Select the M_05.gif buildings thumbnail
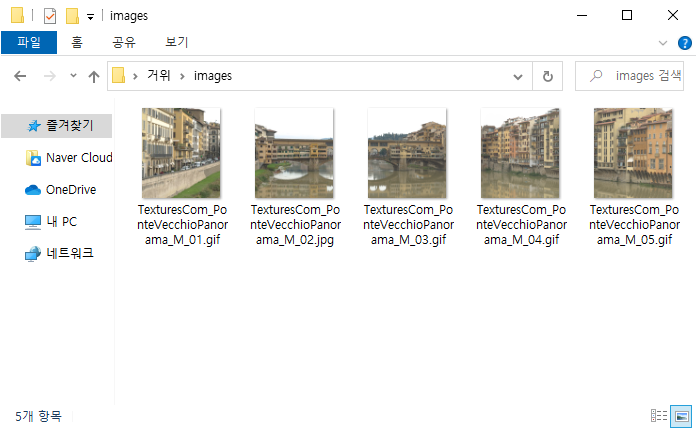This screenshot has height=429, width=697. (633, 153)
